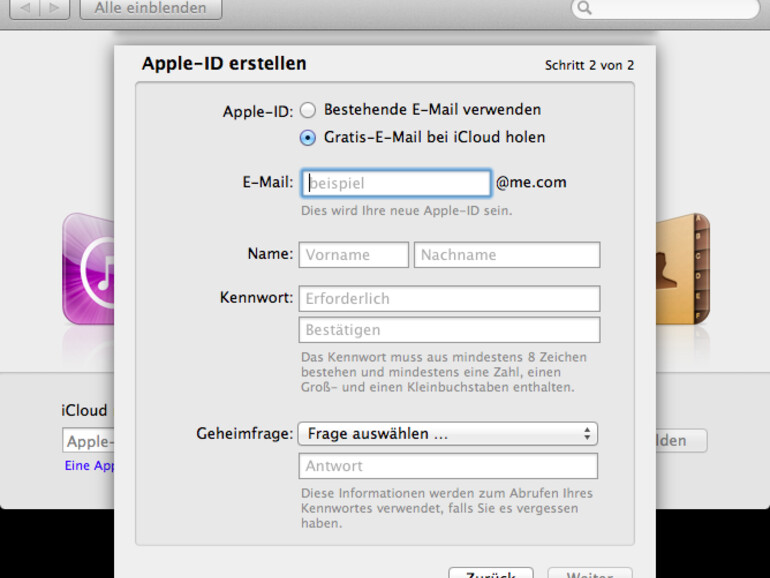The height and width of the screenshot is (578, 770).
Task: Click the Contacts address book icon
Action: (683, 269)
